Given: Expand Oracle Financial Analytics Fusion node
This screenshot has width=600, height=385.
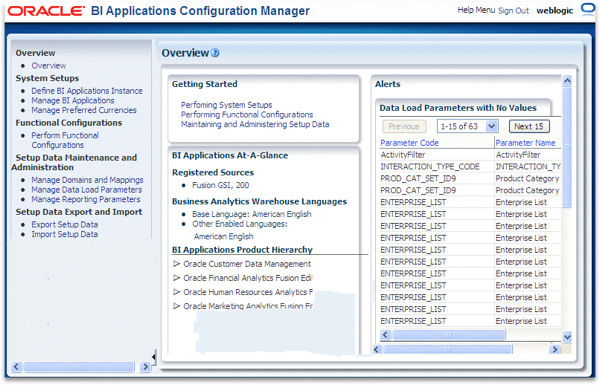Looking at the screenshot, I should pyautogui.click(x=176, y=278).
